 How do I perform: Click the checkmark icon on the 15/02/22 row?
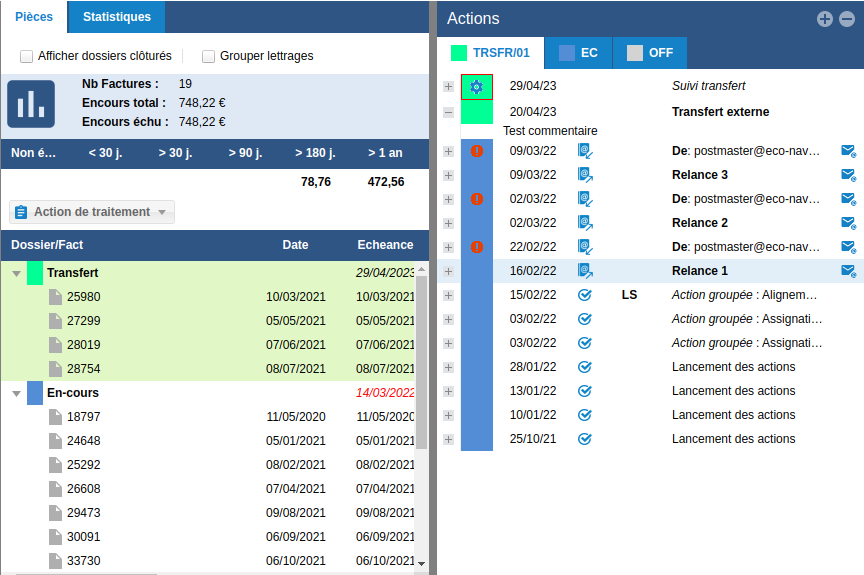click(585, 295)
